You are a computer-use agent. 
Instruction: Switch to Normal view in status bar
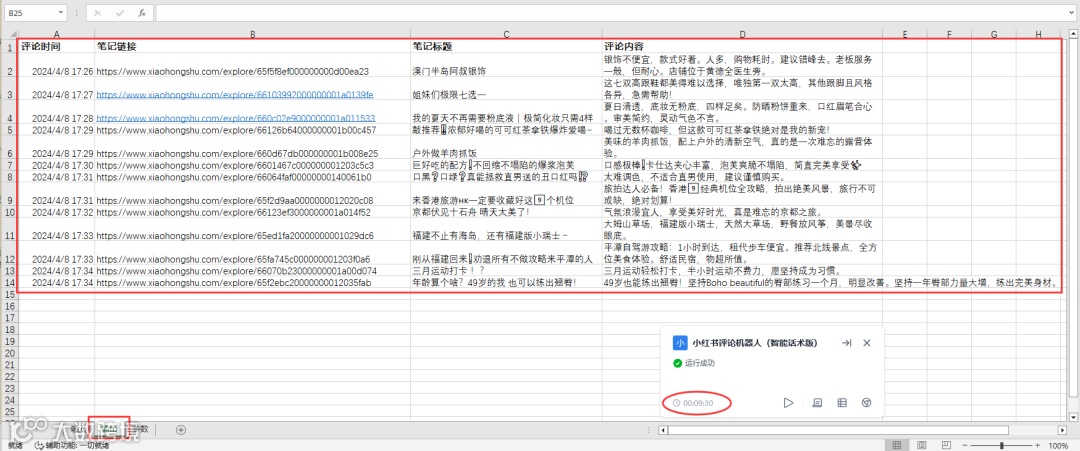click(x=897, y=445)
